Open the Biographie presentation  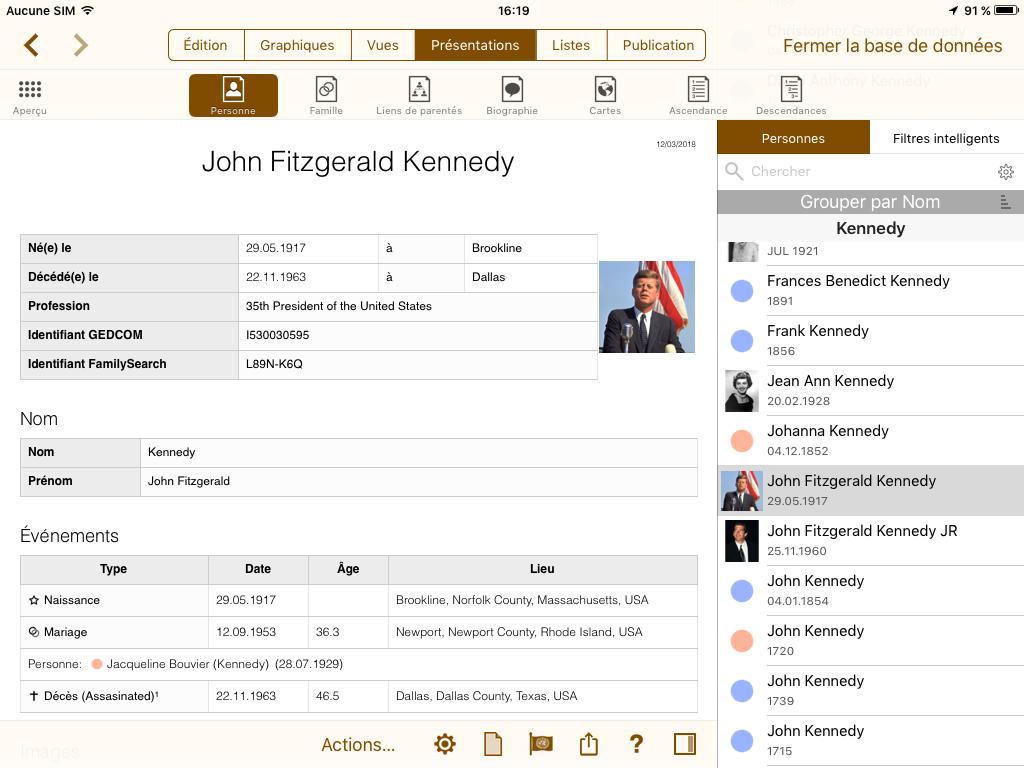pyautogui.click(x=512, y=95)
